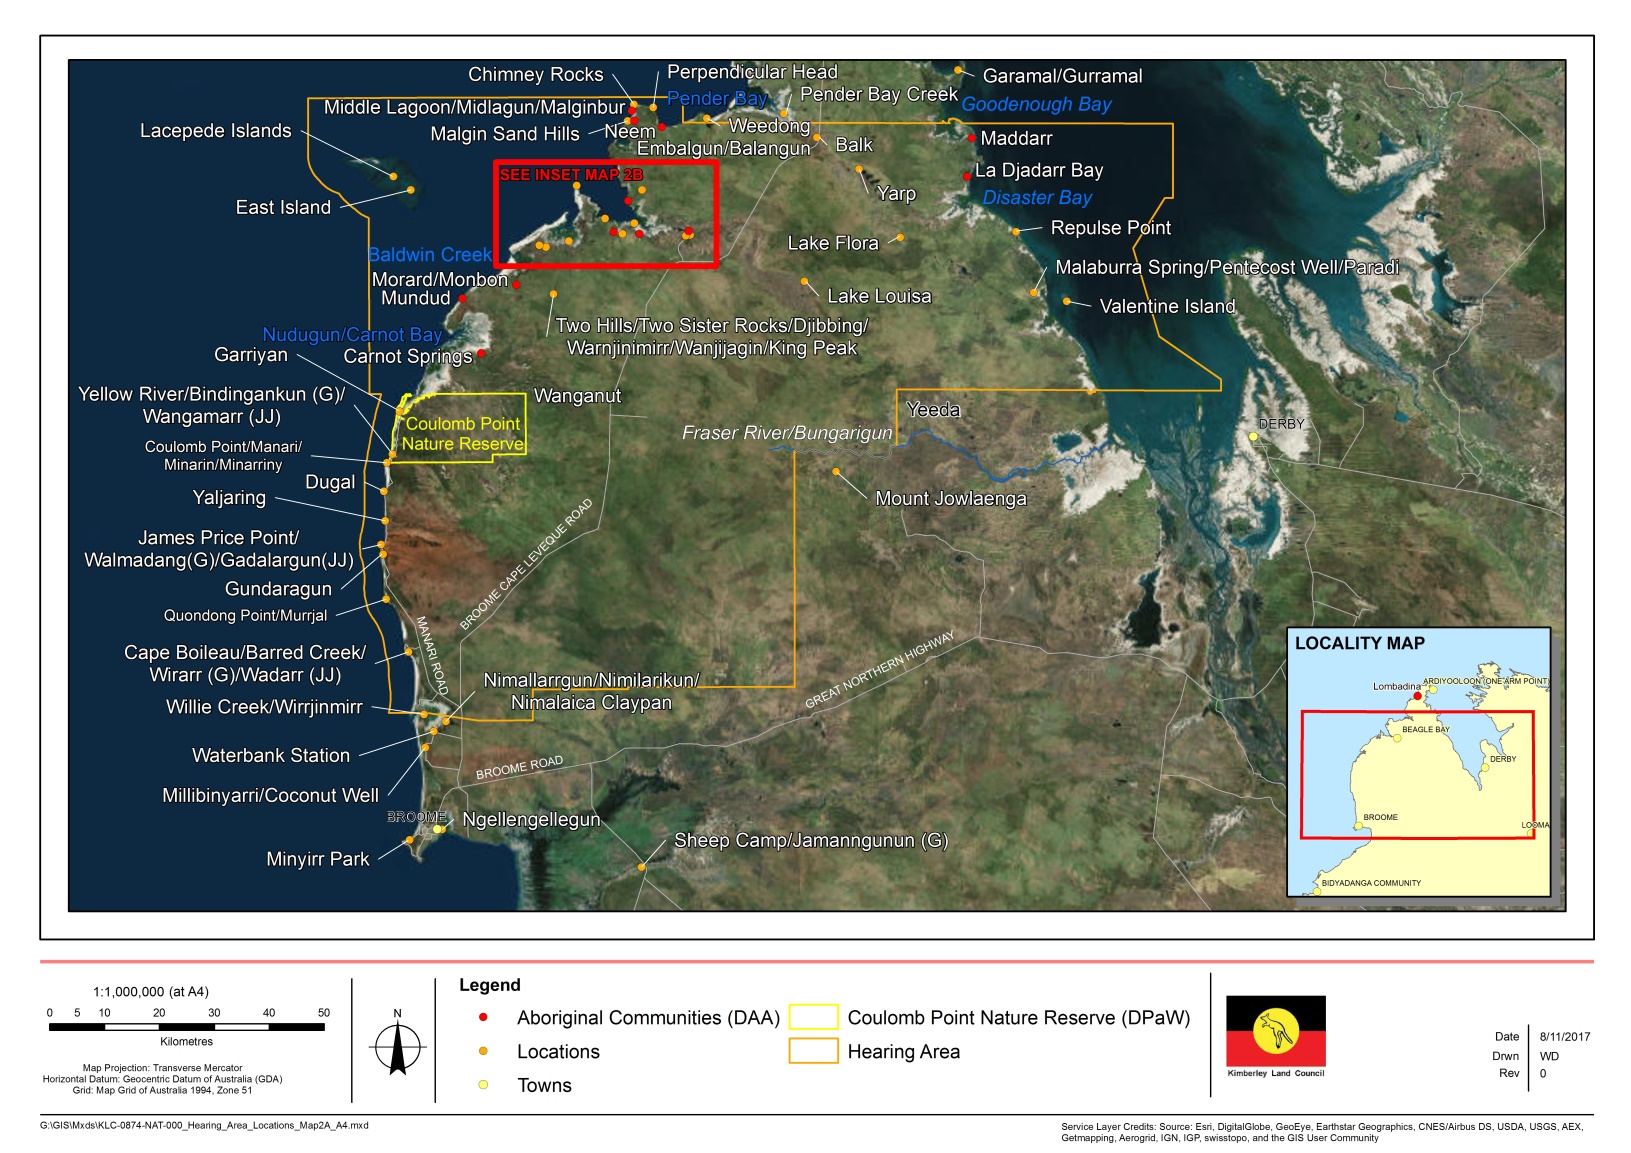1631x1153 pixels.
Task: Click the 'Weedong' label
Action: point(769,126)
